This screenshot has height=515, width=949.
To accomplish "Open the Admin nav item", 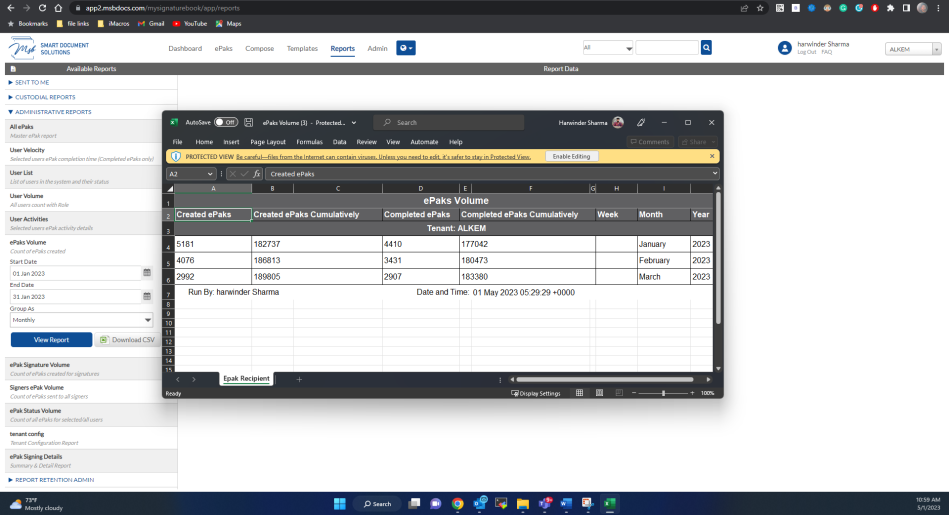I will coord(377,48).
